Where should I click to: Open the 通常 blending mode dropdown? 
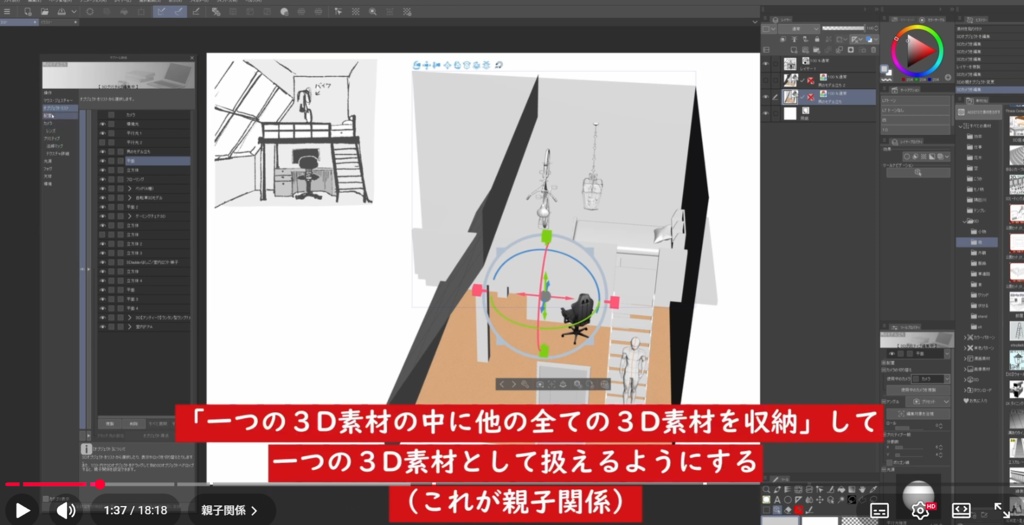pyautogui.click(x=798, y=29)
